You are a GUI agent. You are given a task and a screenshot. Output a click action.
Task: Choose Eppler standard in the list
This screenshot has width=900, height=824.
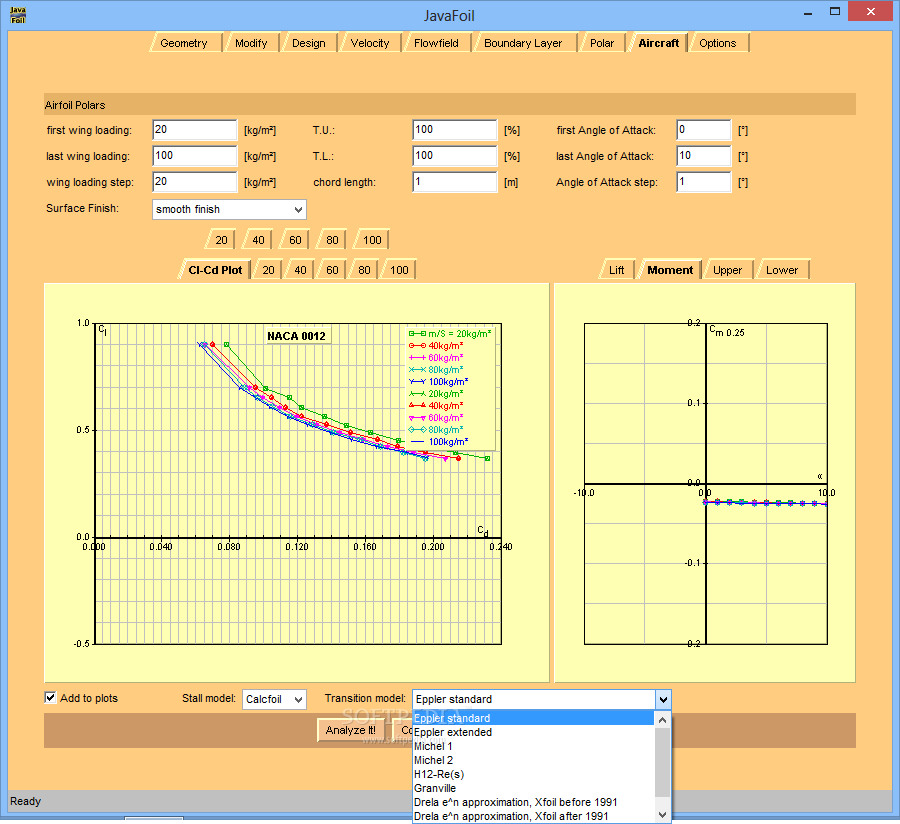(x=533, y=718)
